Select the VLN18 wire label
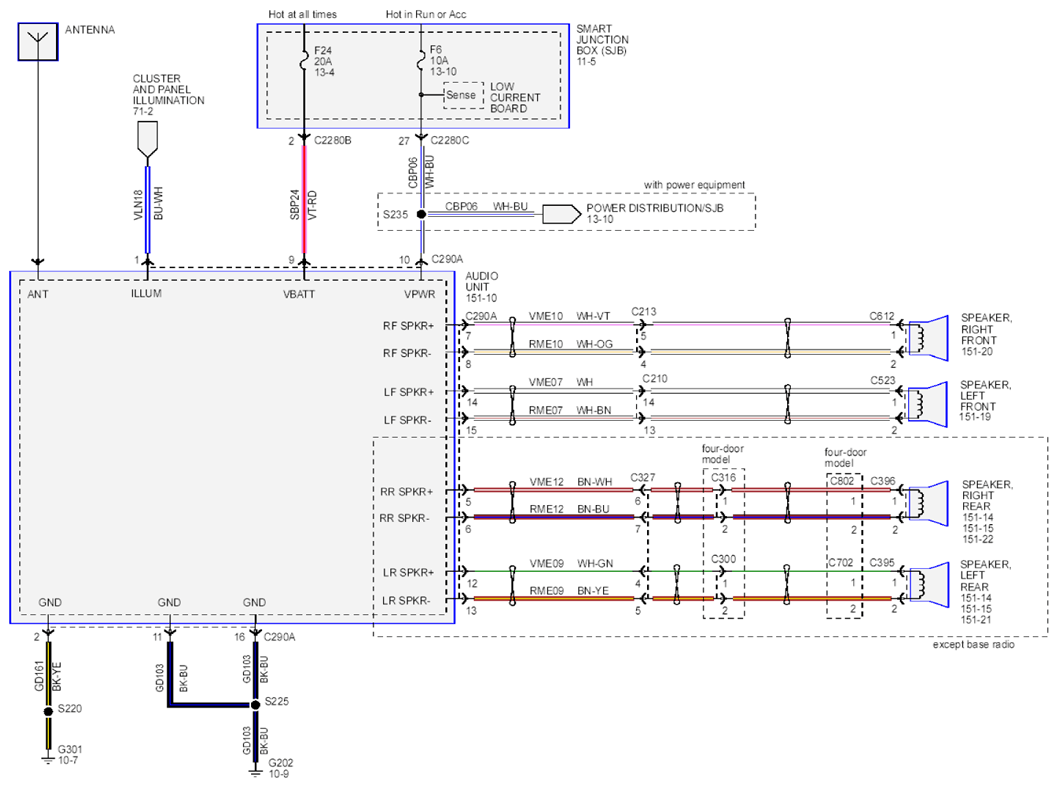 tap(138, 205)
